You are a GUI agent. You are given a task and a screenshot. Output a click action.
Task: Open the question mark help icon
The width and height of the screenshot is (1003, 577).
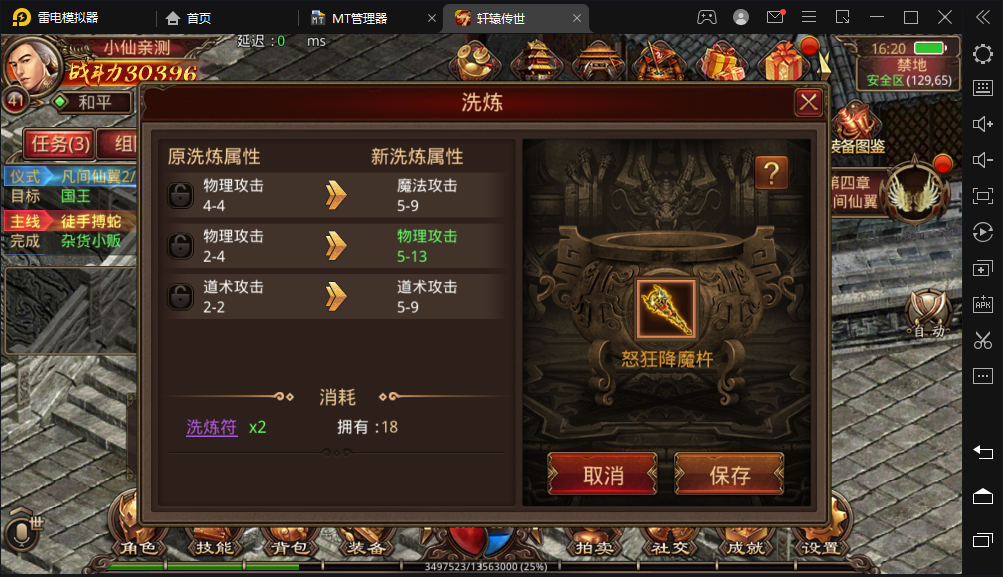pyautogui.click(x=771, y=173)
